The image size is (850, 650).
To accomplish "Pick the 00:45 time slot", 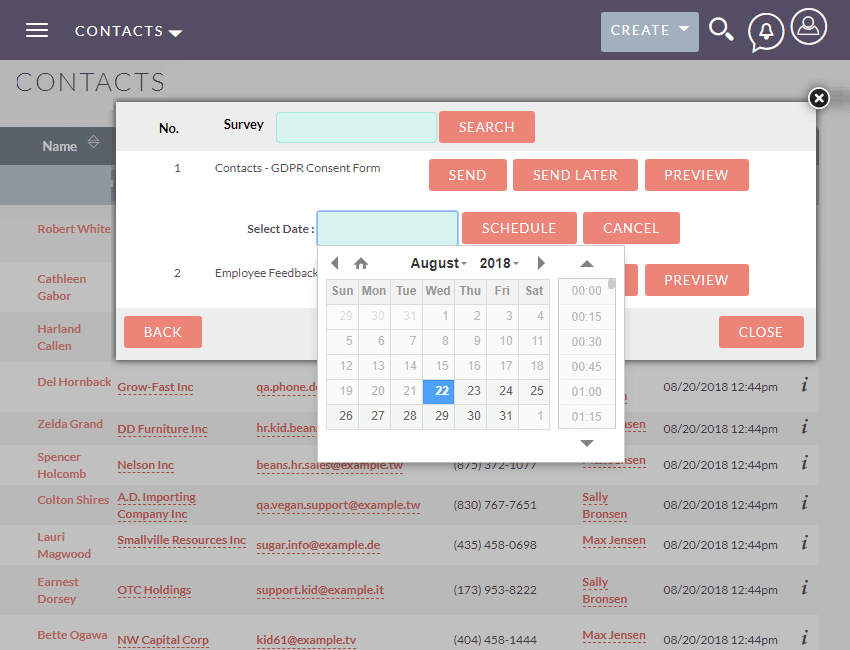I will pyautogui.click(x=586, y=367).
